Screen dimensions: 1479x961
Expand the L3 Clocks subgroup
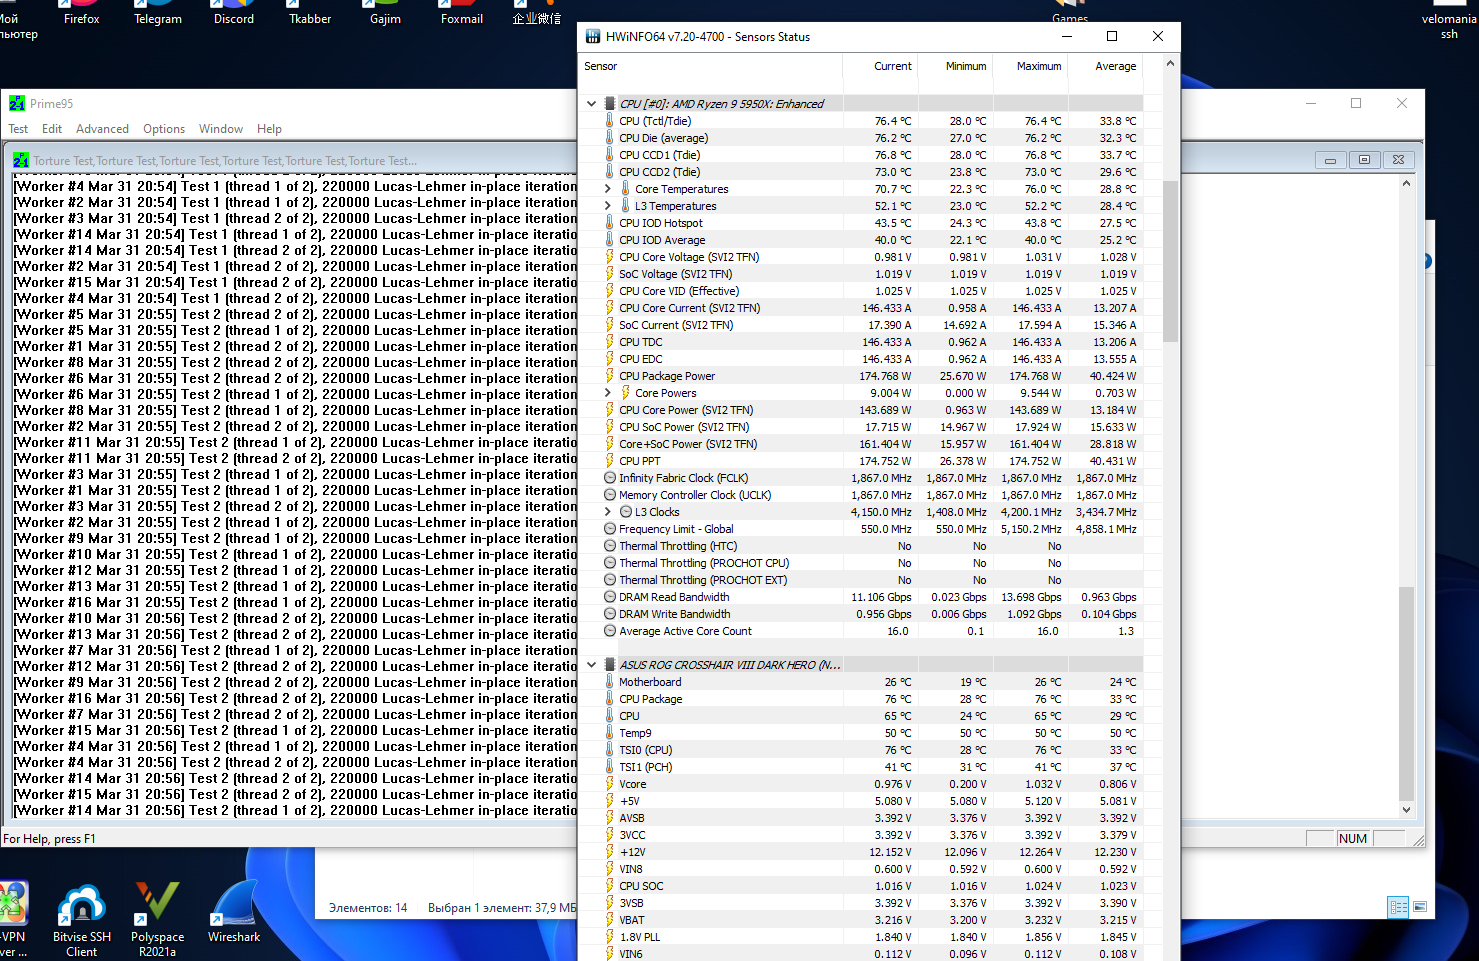(x=607, y=512)
